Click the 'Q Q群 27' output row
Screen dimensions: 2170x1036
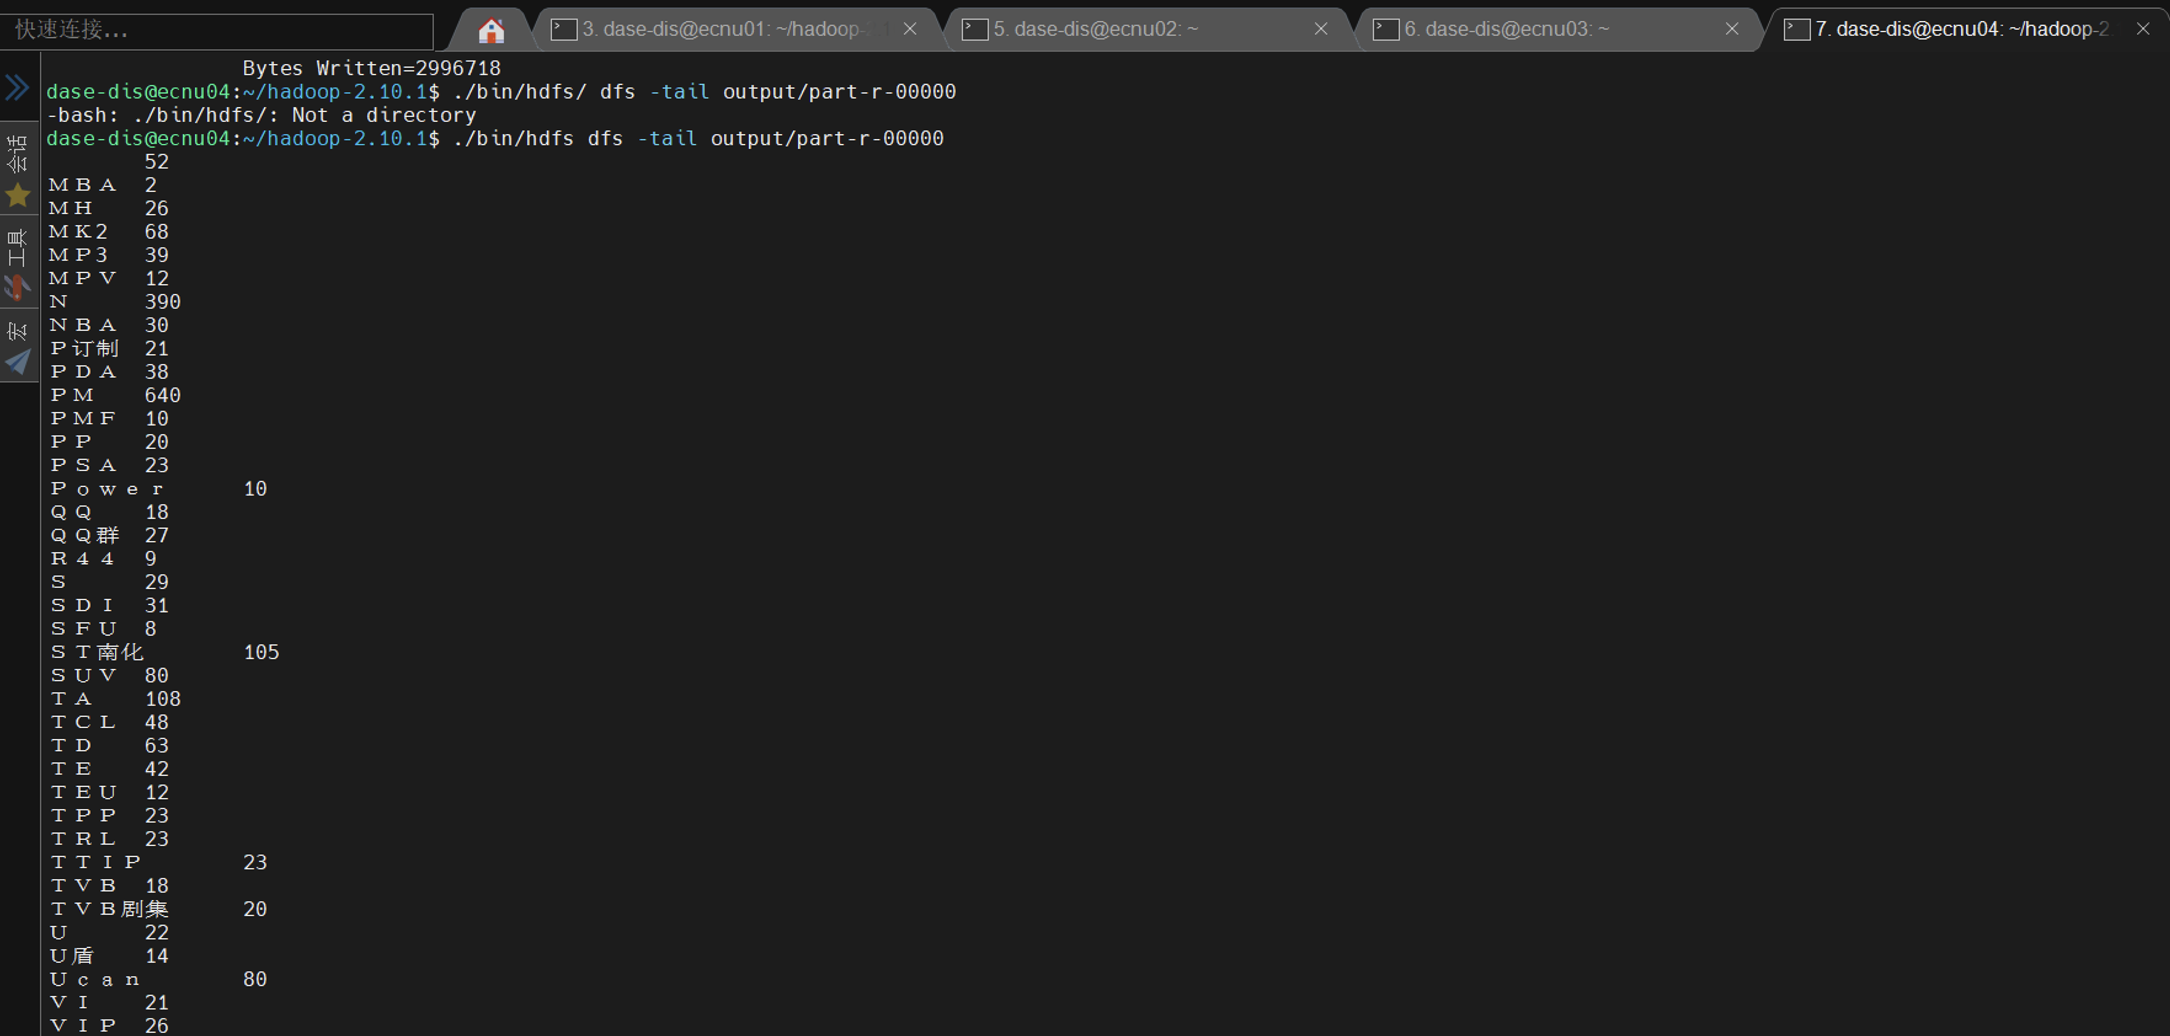coord(109,535)
